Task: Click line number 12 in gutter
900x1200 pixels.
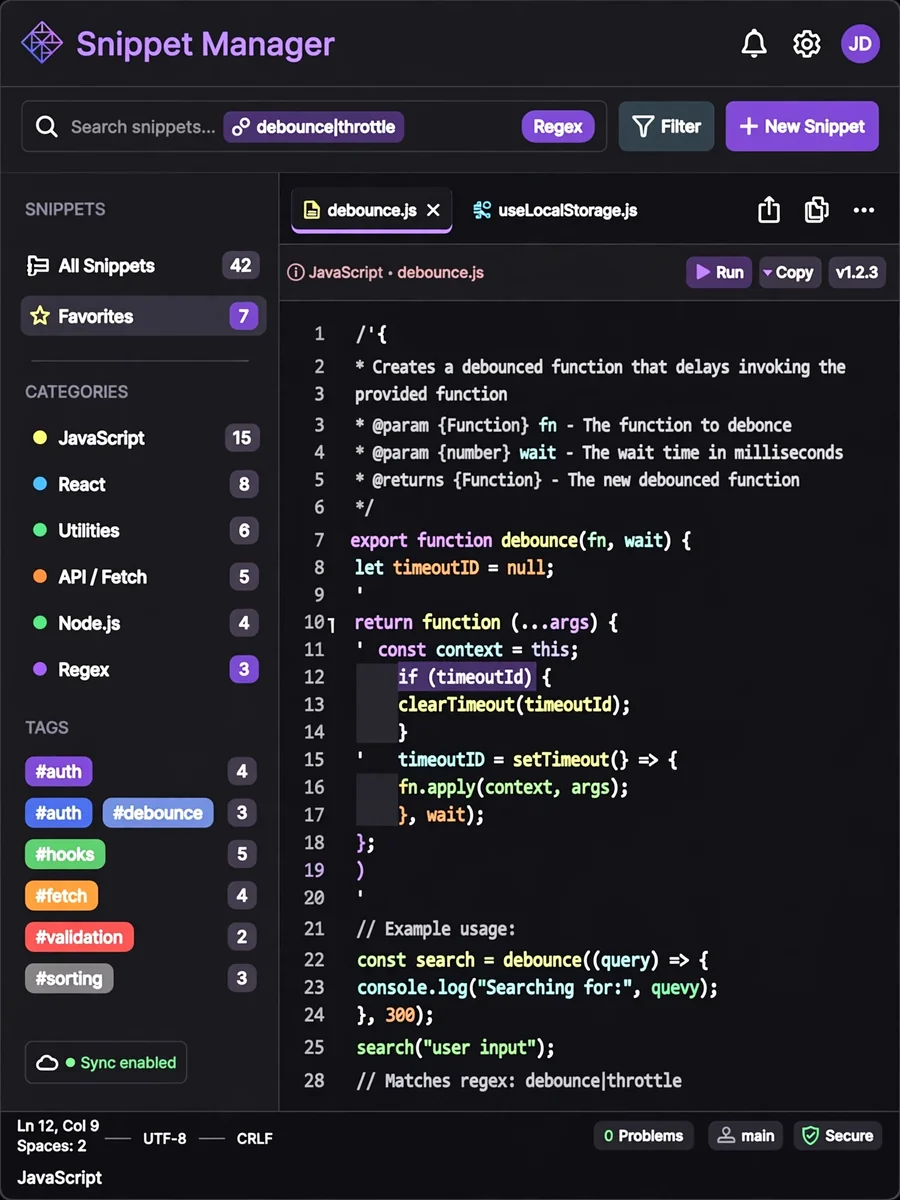Action: 314,677
